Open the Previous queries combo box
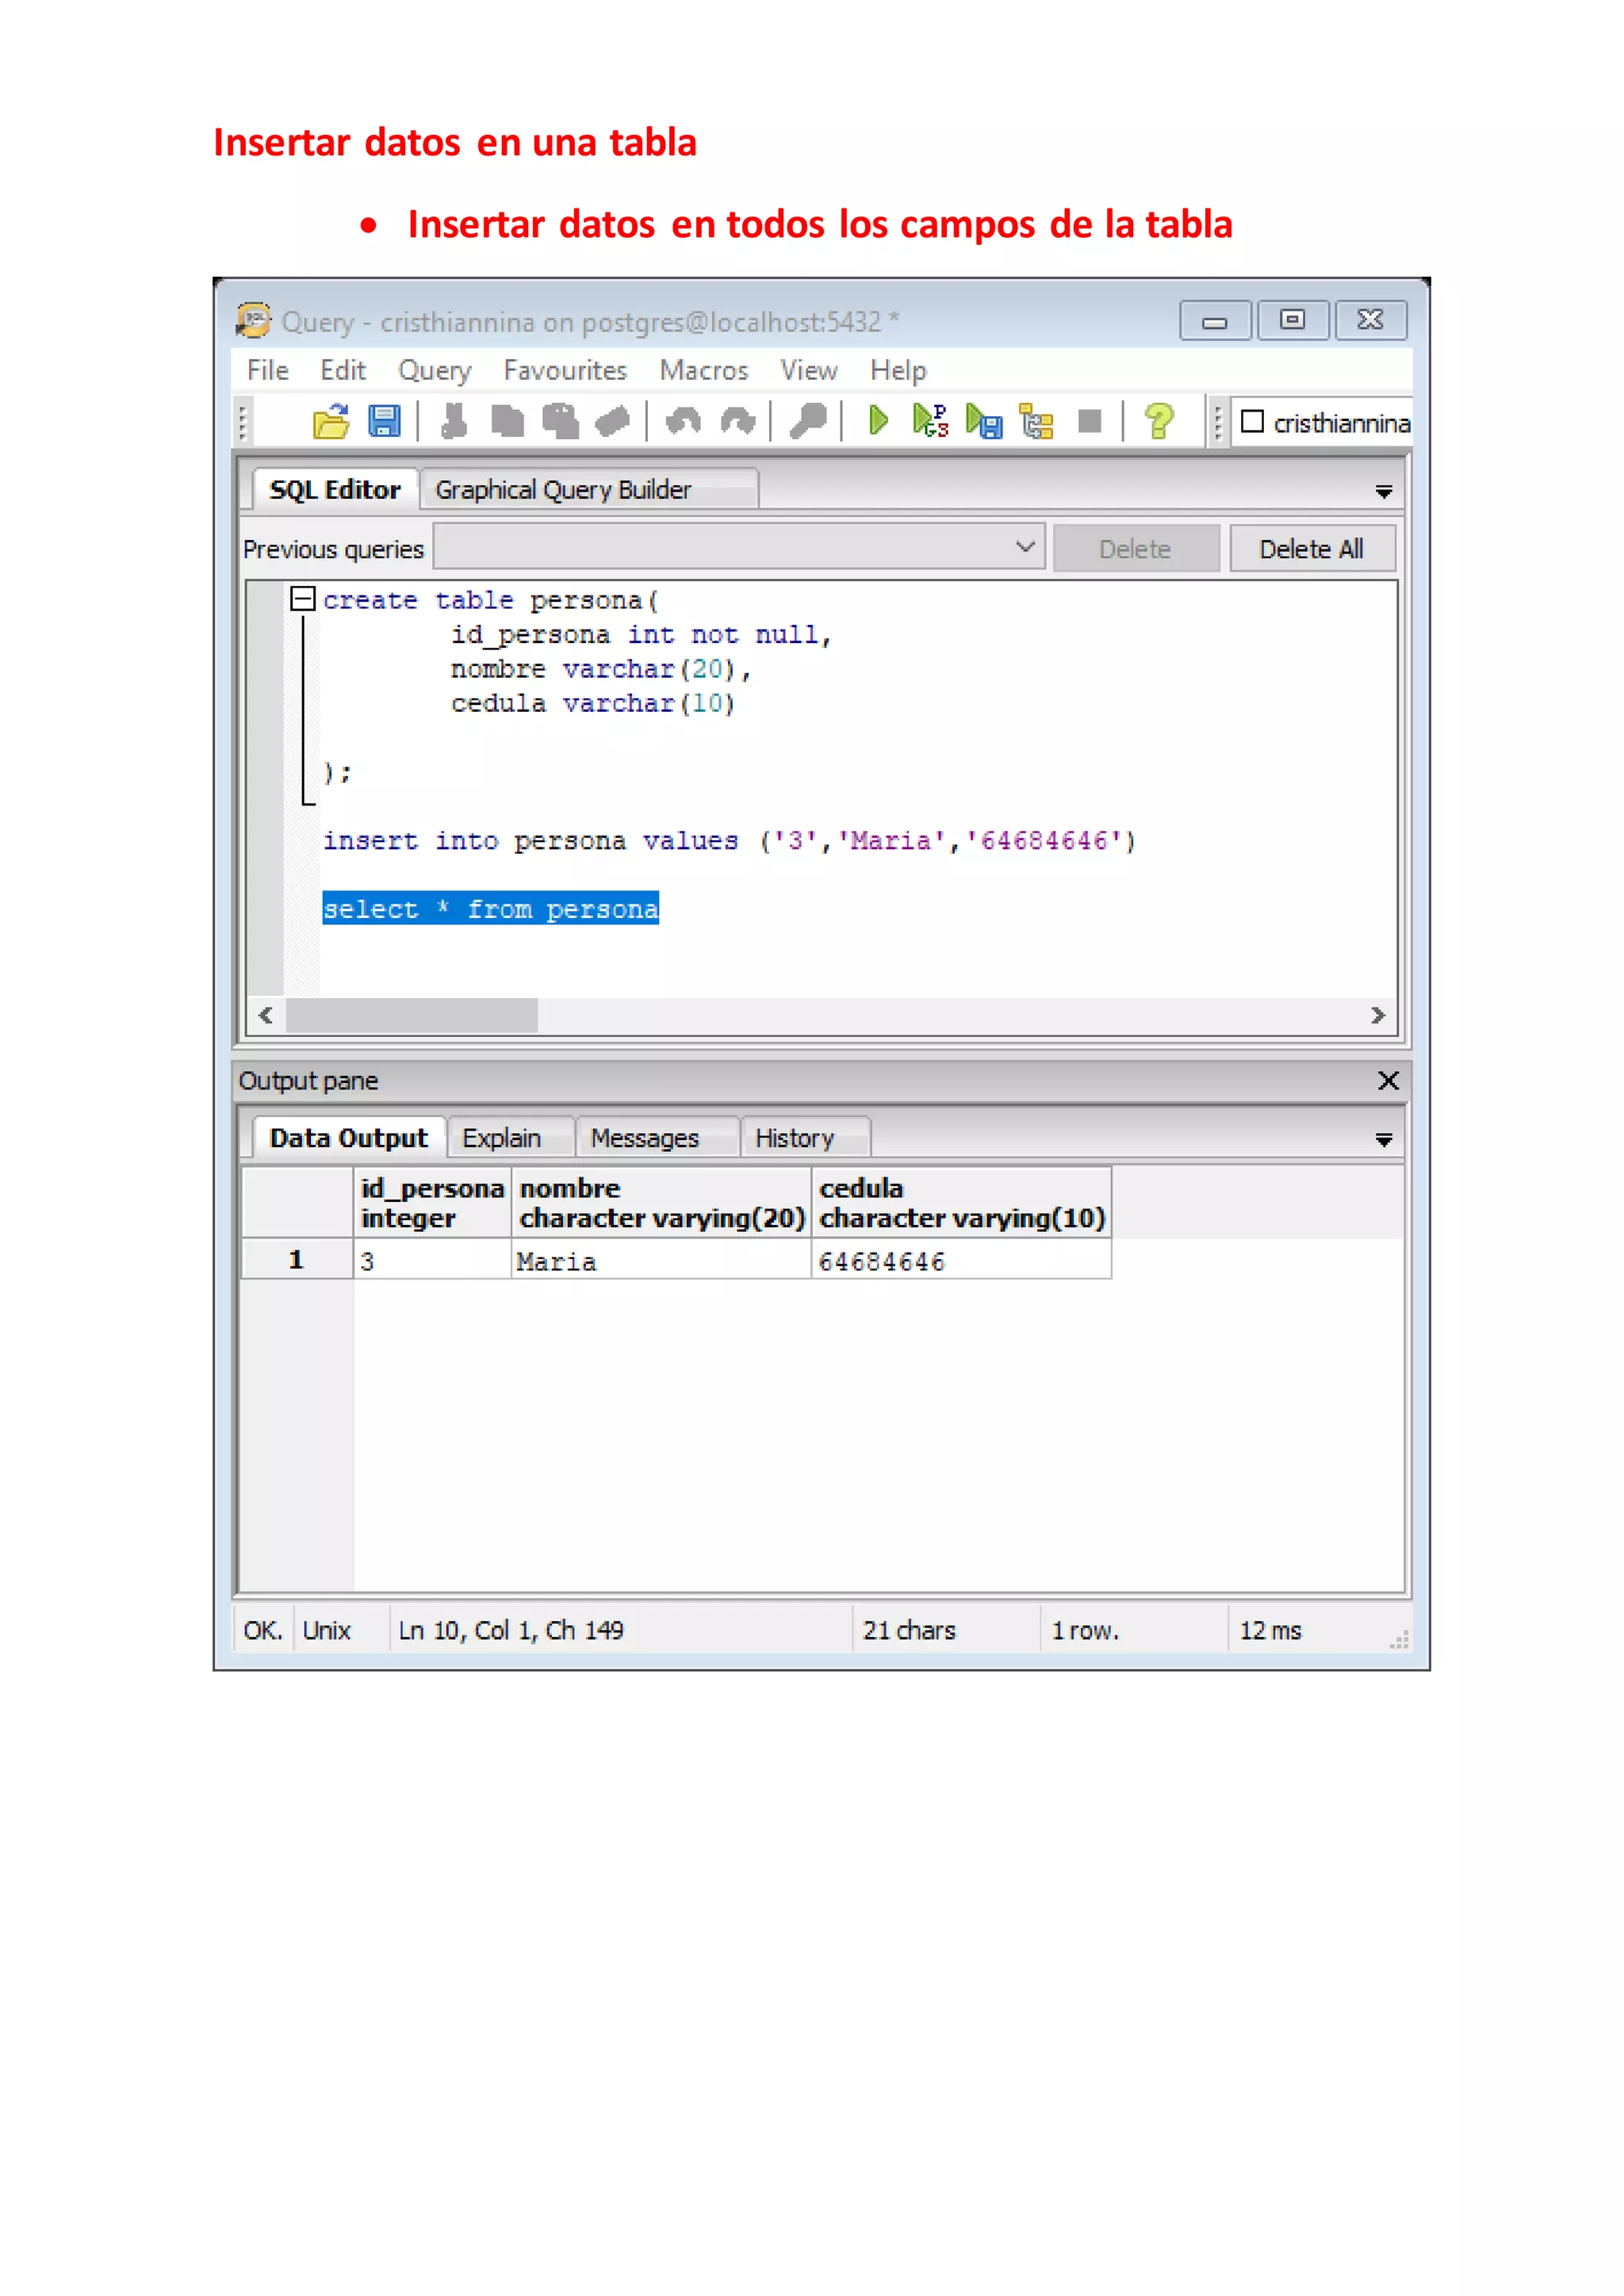The image size is (1624, 2296). click(x=740, y=548)
